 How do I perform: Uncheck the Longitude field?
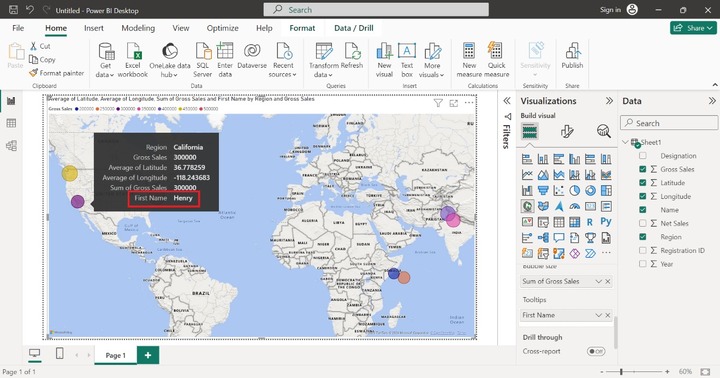(643, 196)
